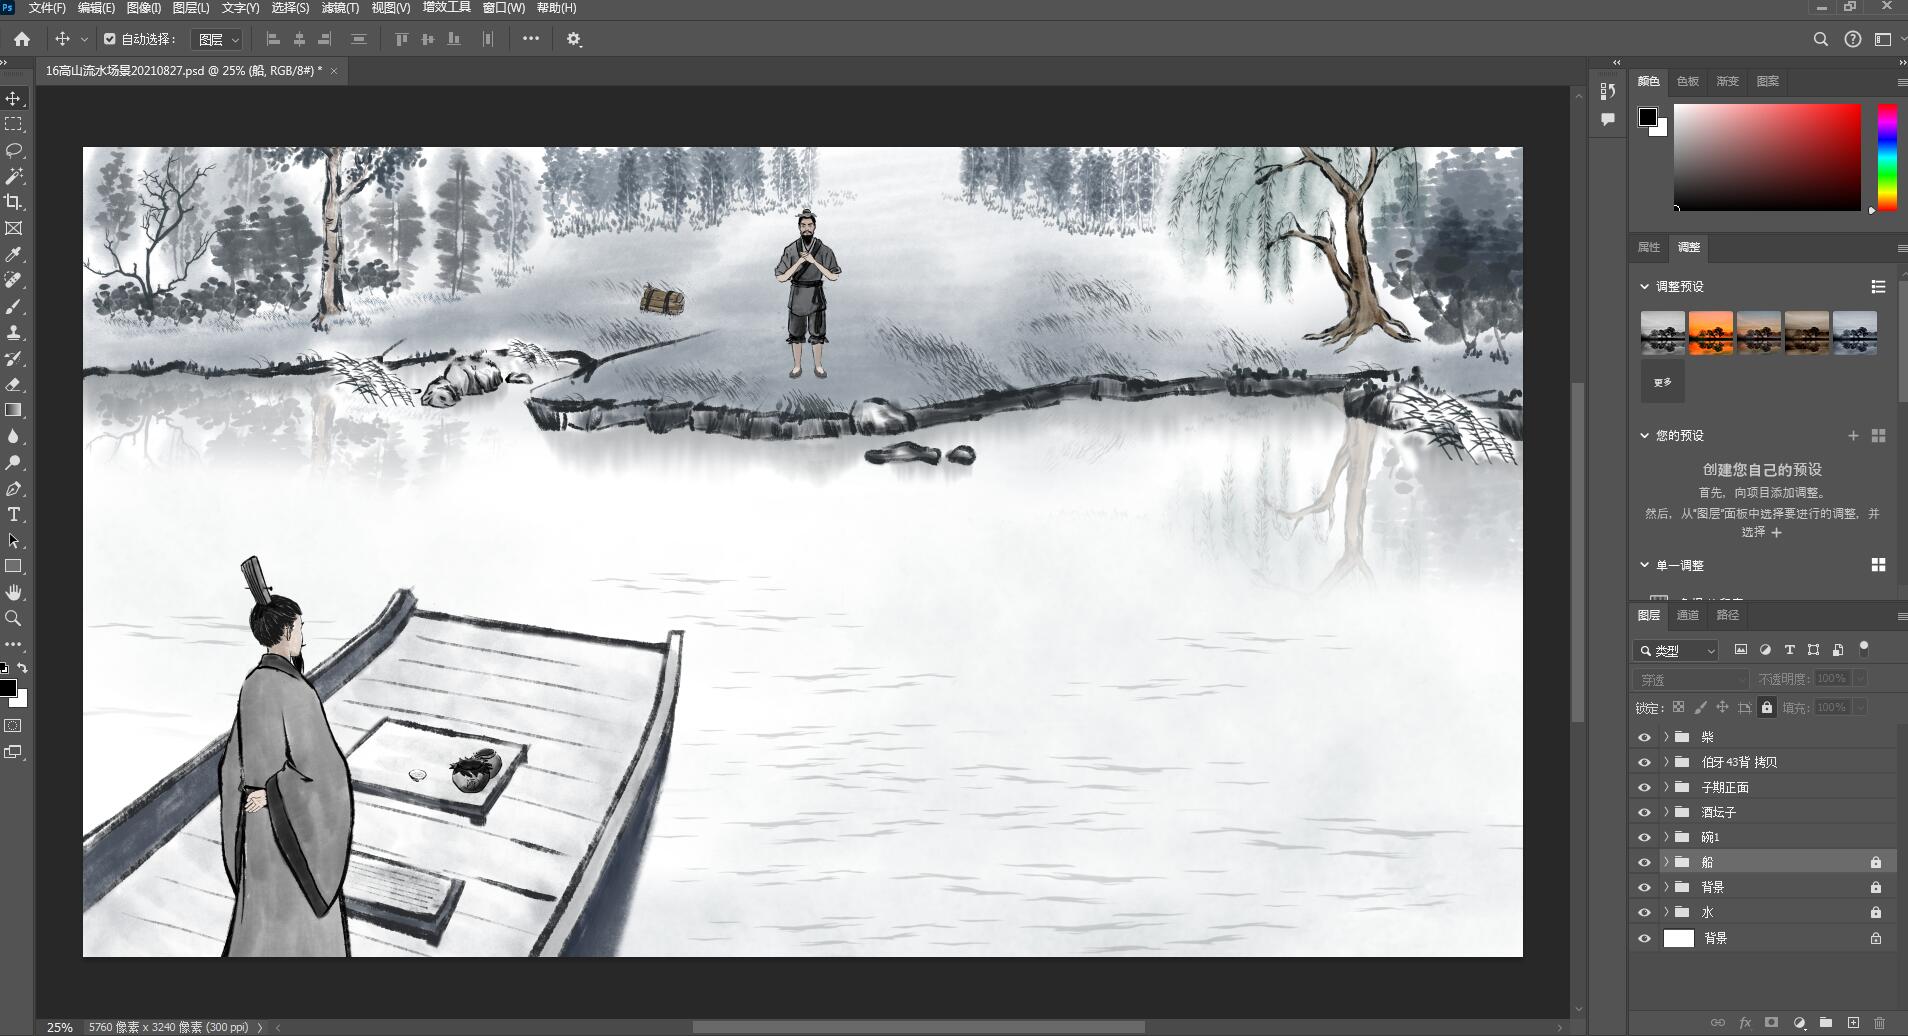
Task: Click the sunset adjustment preset thumbnail
Action: pyautogui.click(x=1710, y=333)
